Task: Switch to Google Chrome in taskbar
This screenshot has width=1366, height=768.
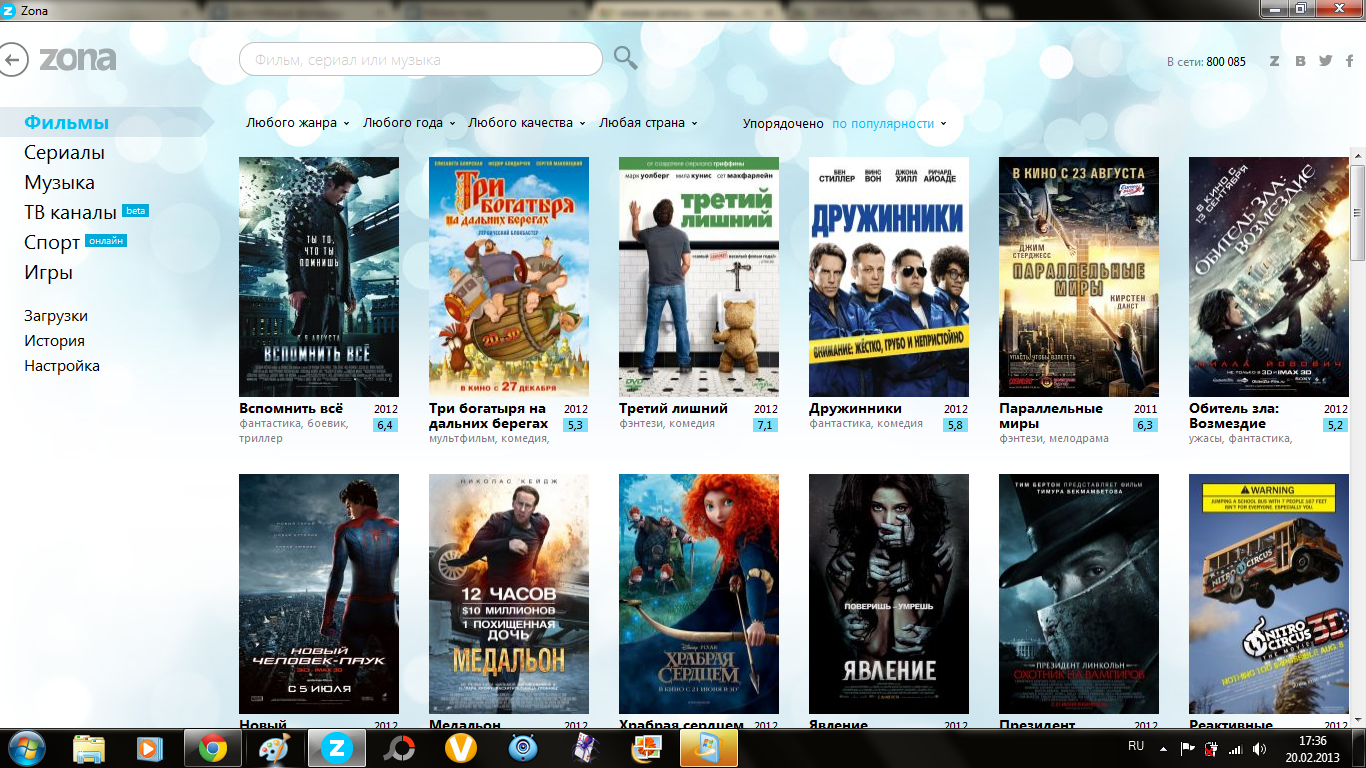Action: click(213, 748)
